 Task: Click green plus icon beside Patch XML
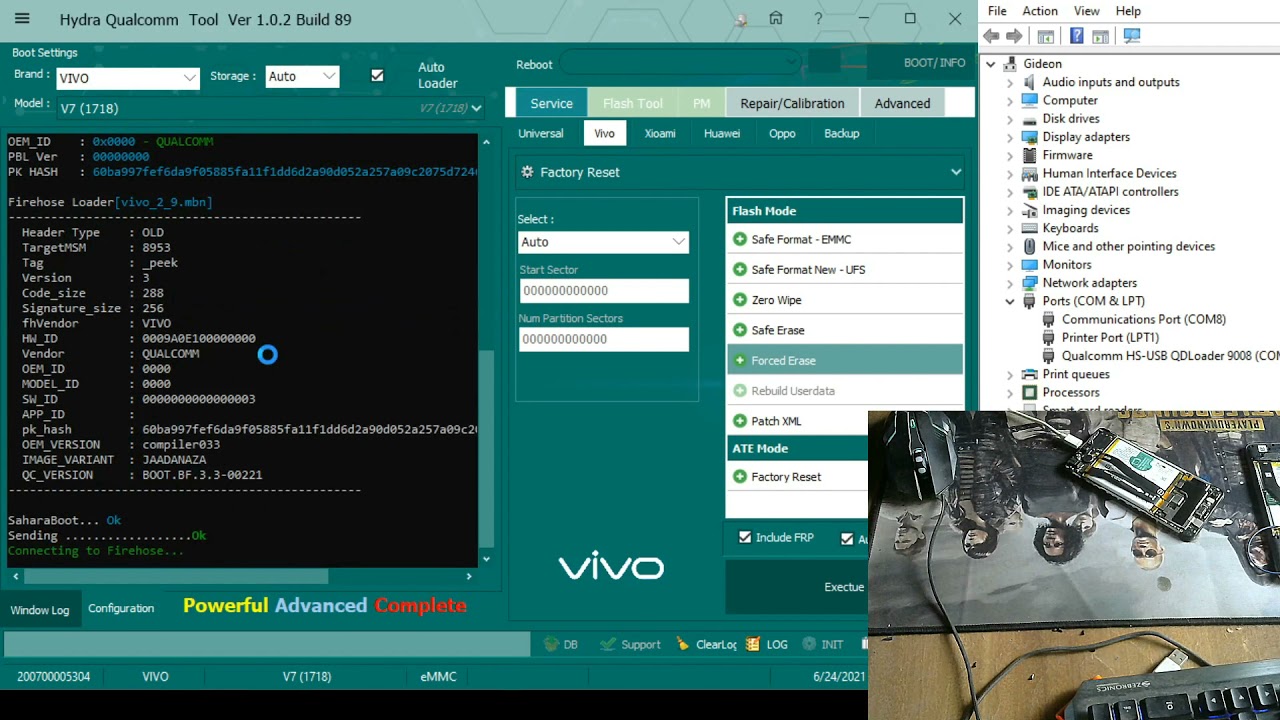coord(740,421)
